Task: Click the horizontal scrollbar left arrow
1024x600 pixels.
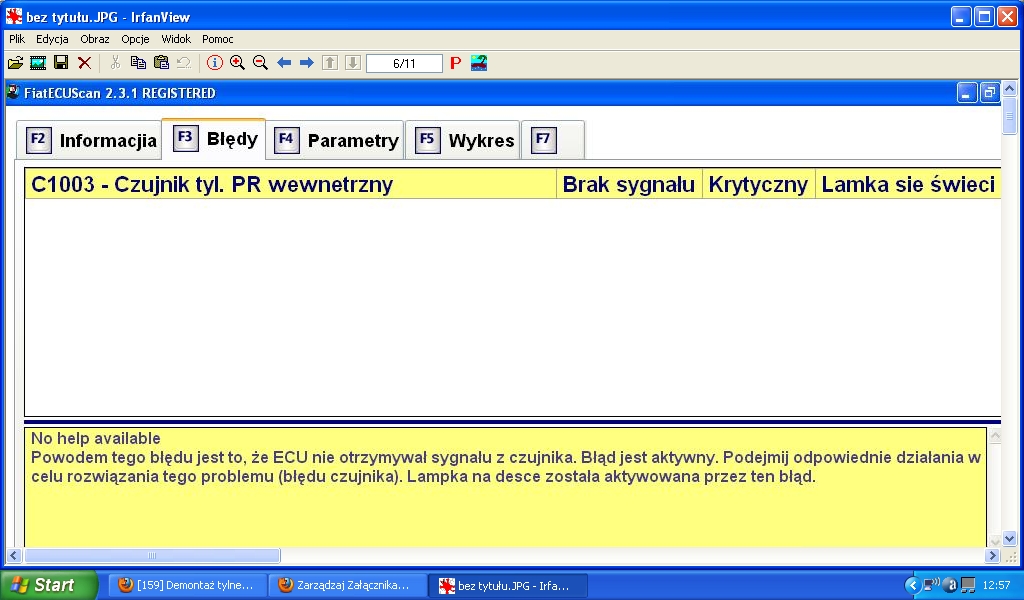Action: coord(14,556)
